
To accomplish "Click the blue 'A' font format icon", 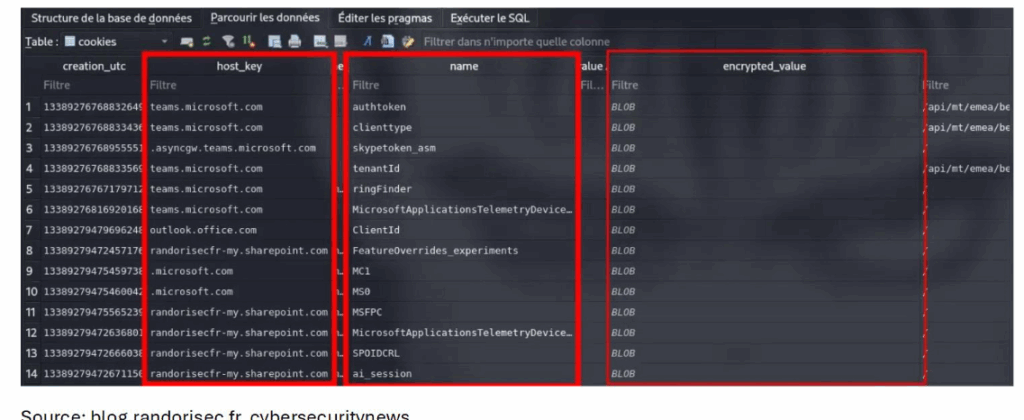I will (369, 42).
